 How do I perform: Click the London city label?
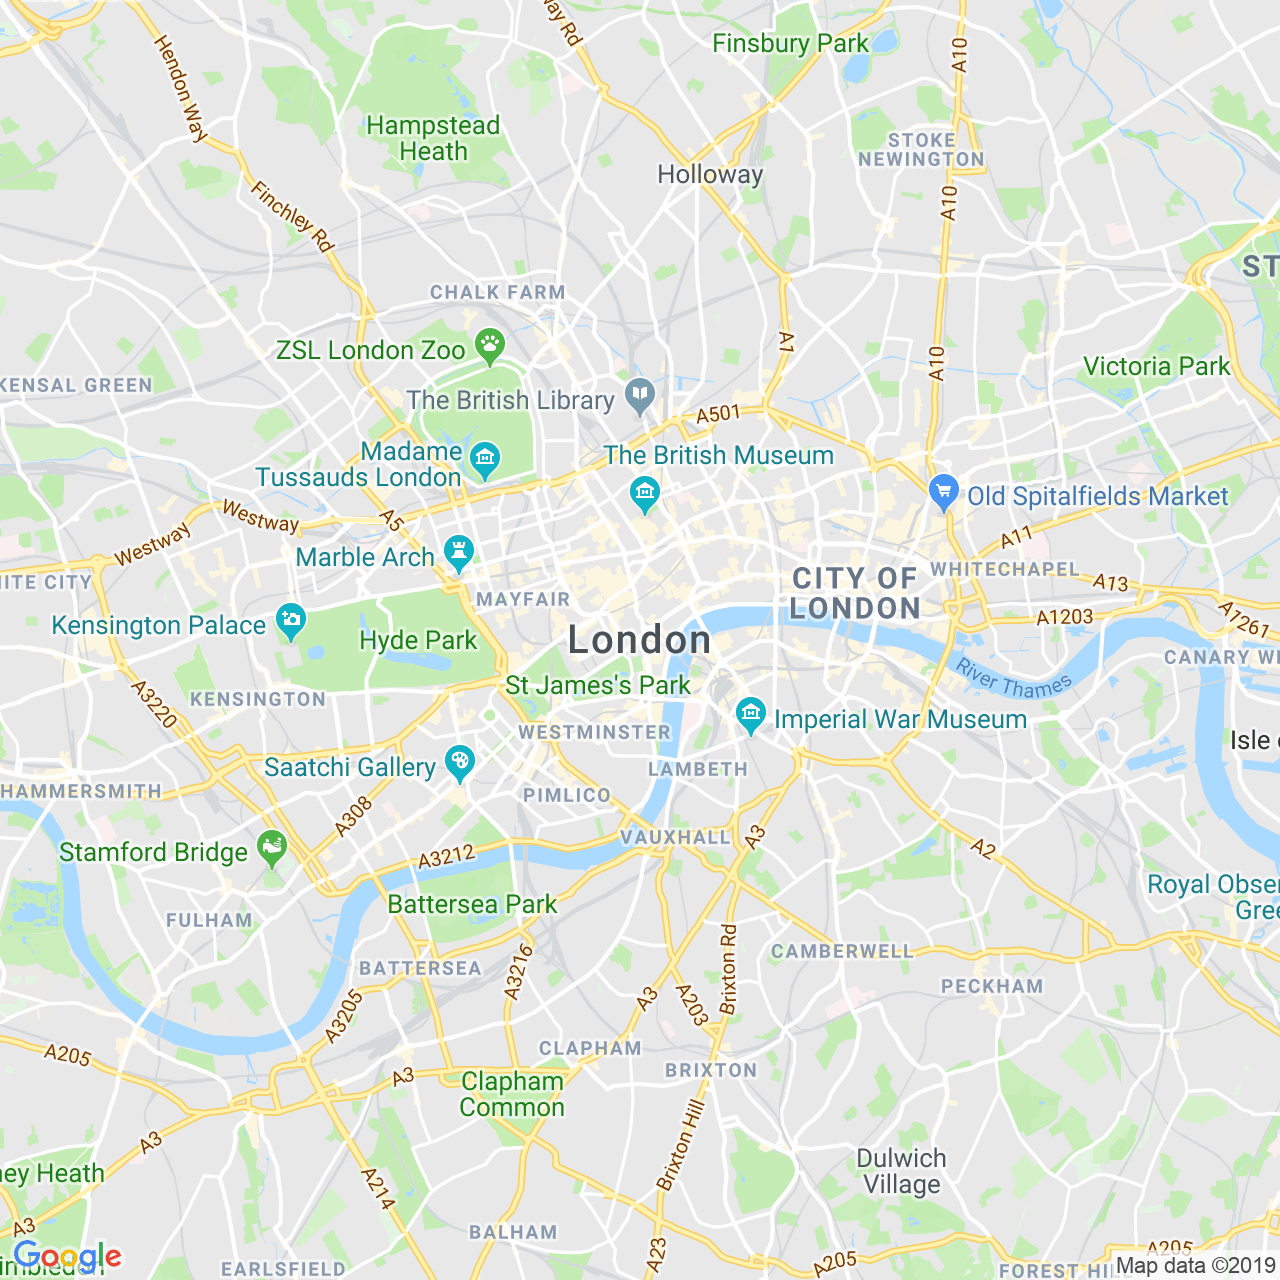coord(639,640)
